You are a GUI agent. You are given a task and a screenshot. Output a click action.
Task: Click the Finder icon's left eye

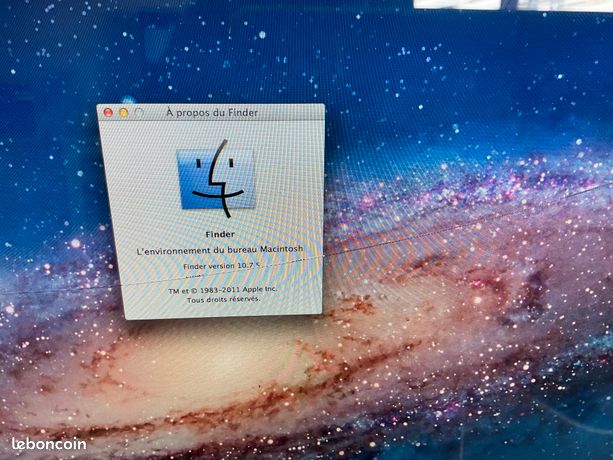199,163
